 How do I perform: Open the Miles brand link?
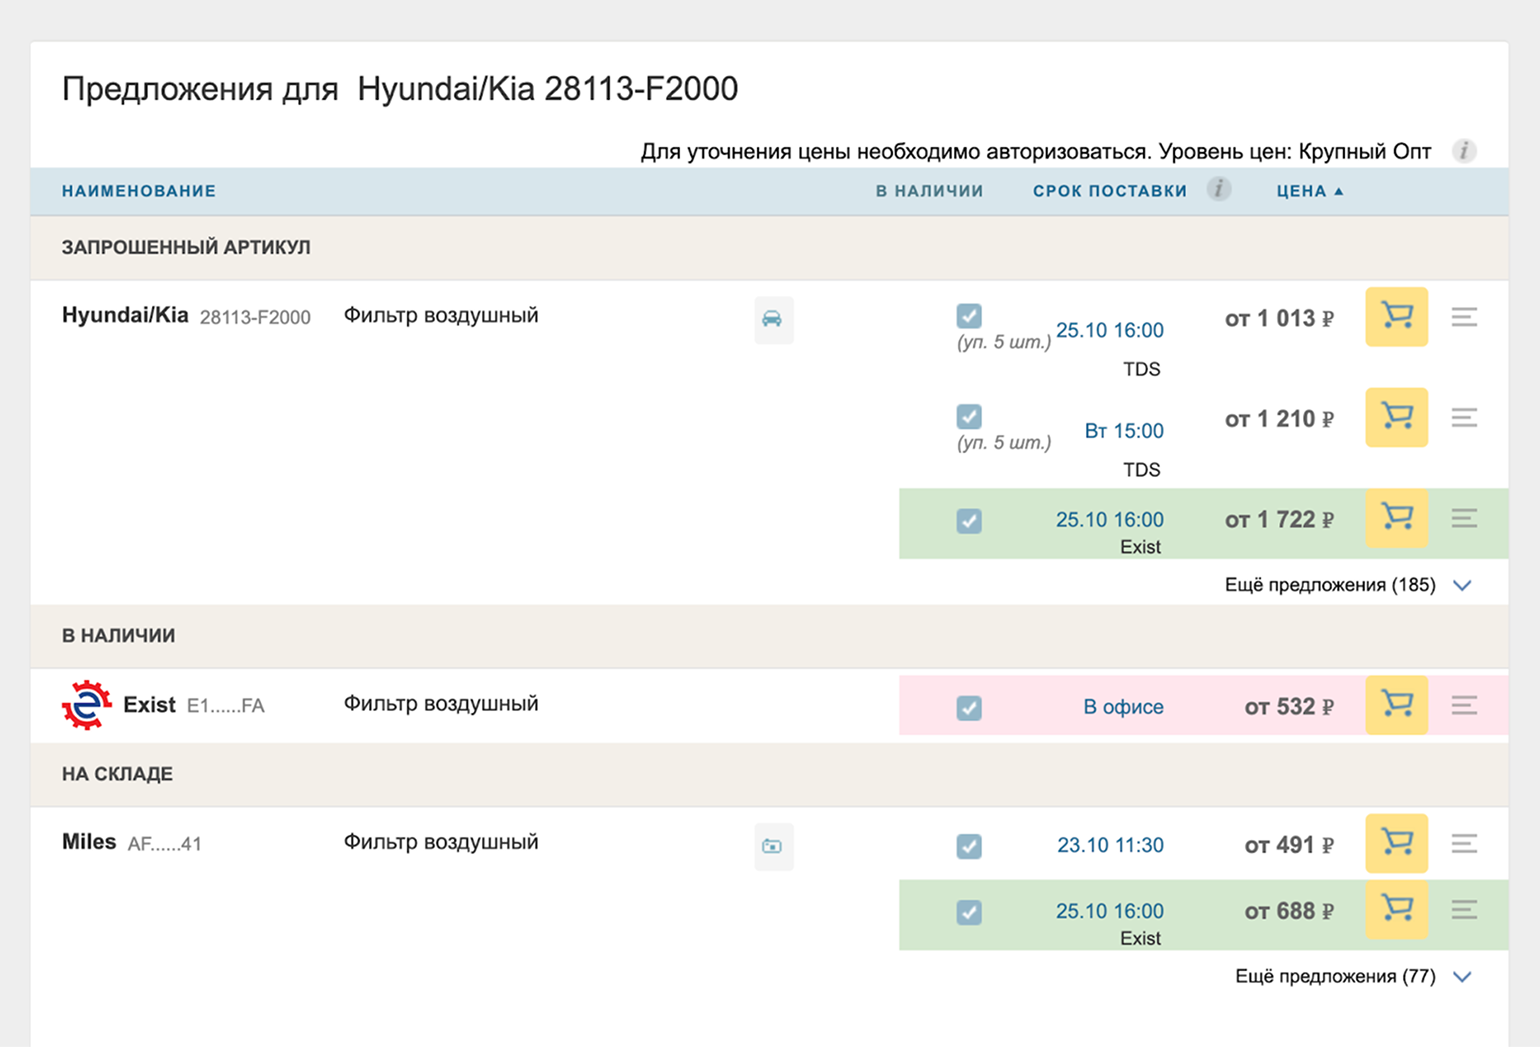(89, 842)
